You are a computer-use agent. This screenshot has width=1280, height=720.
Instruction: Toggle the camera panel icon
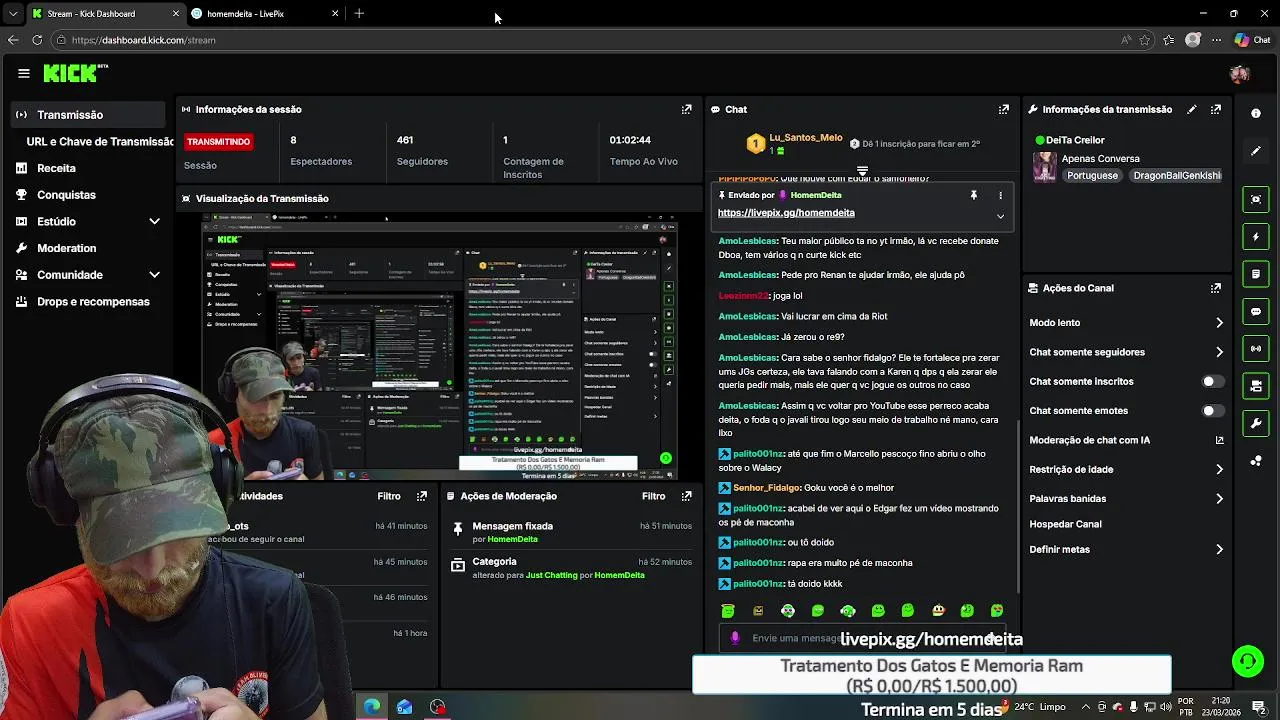[1256, 386]
